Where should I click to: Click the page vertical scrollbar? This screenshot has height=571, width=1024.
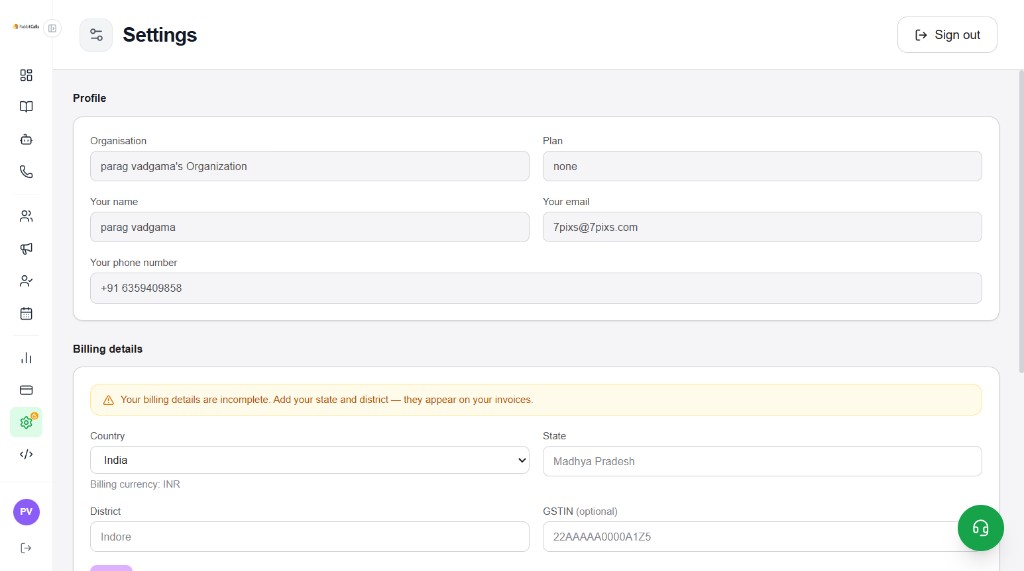pos(1021,222)
